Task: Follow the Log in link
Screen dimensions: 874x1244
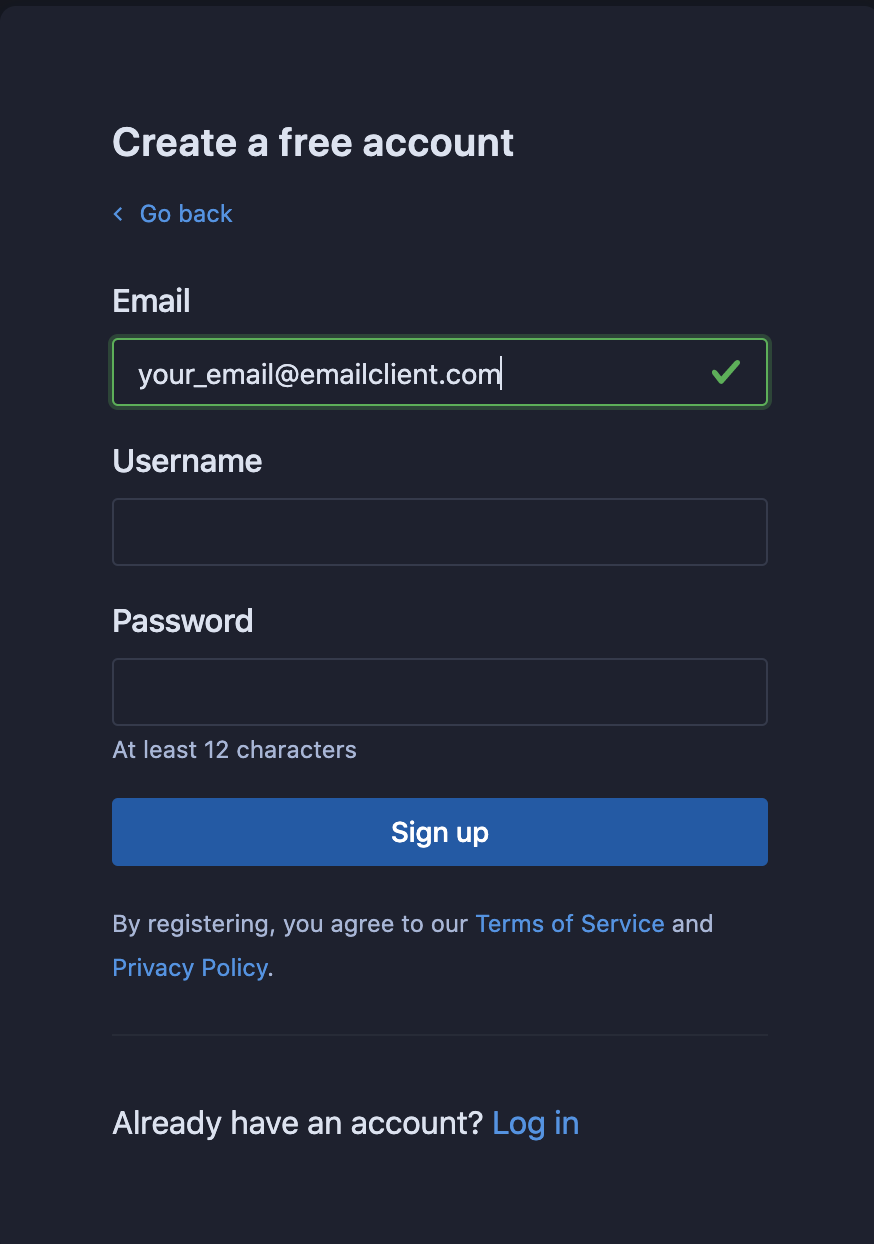Action: pyautogui.click(x=535, y=1122)
